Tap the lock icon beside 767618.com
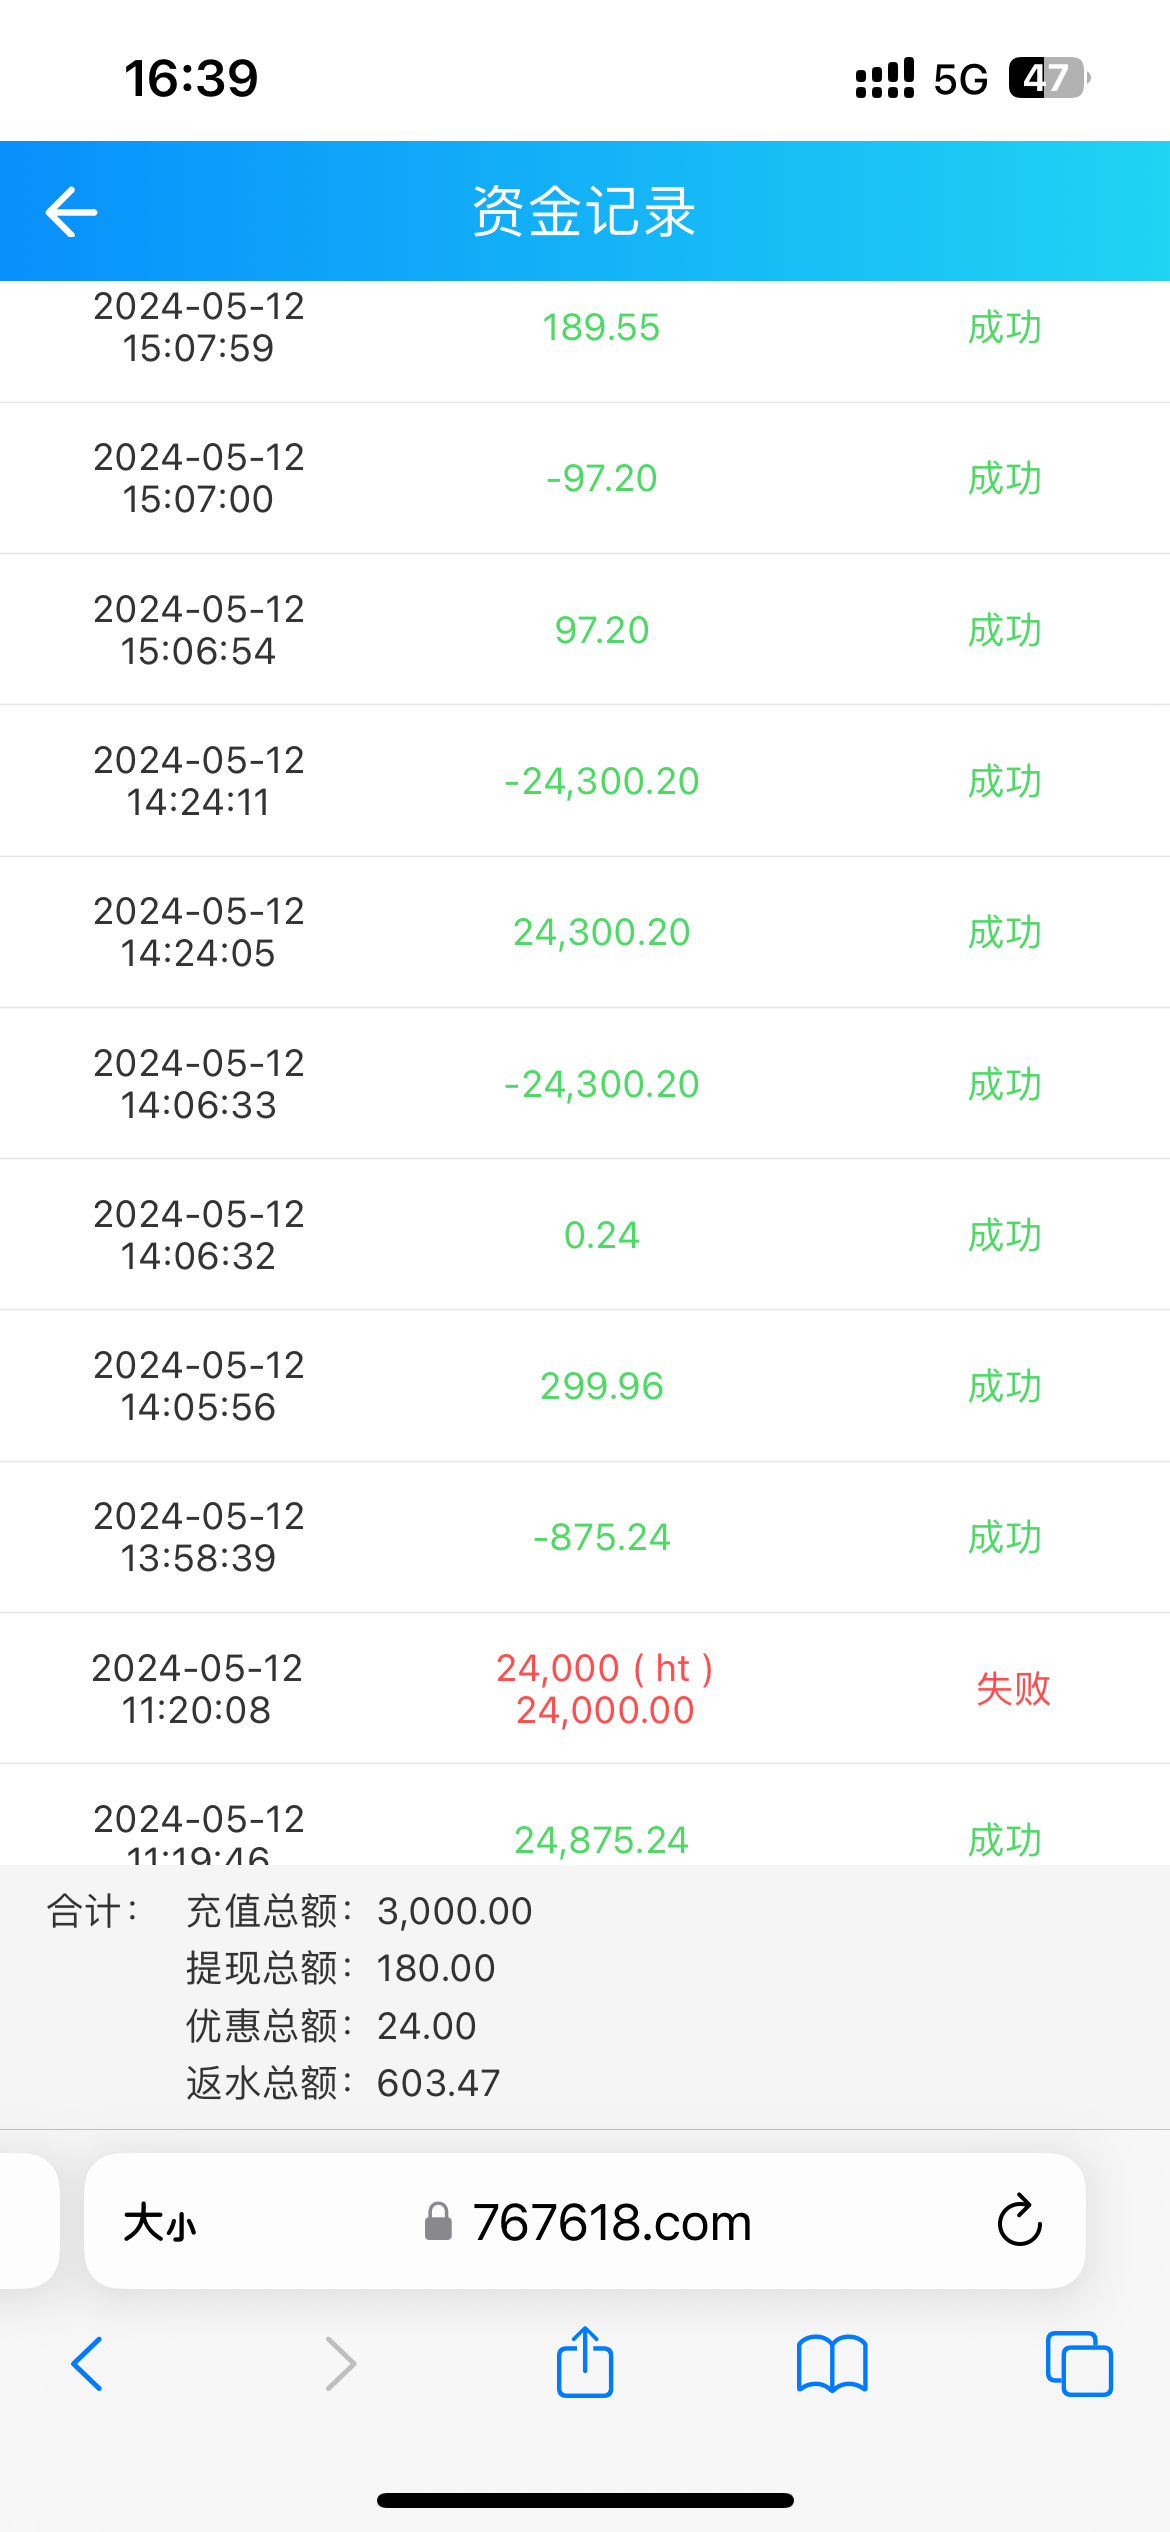Image resolution: width=1170 pixels, height=2532 pixels. (x=438, y=2222)
